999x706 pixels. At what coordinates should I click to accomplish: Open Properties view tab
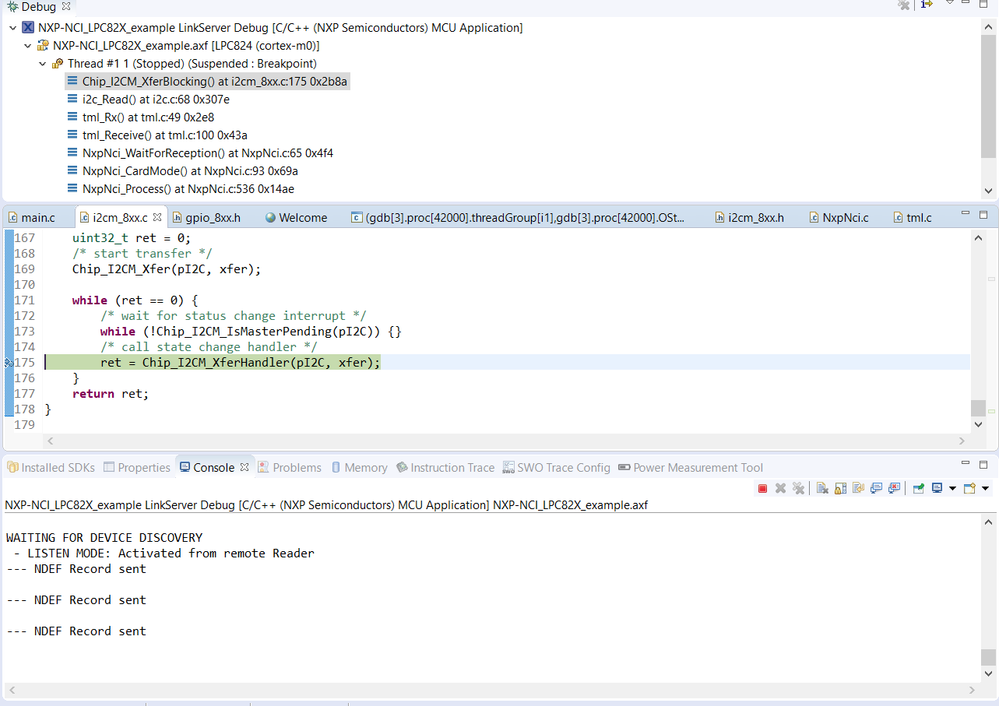[137, 468]
